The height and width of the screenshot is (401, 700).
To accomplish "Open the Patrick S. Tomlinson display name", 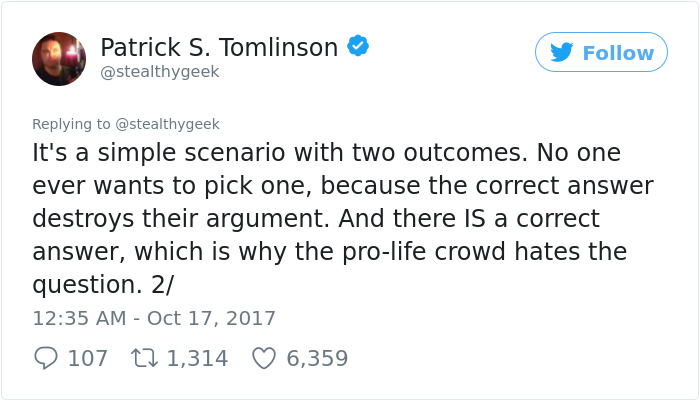I will [219, 47].
